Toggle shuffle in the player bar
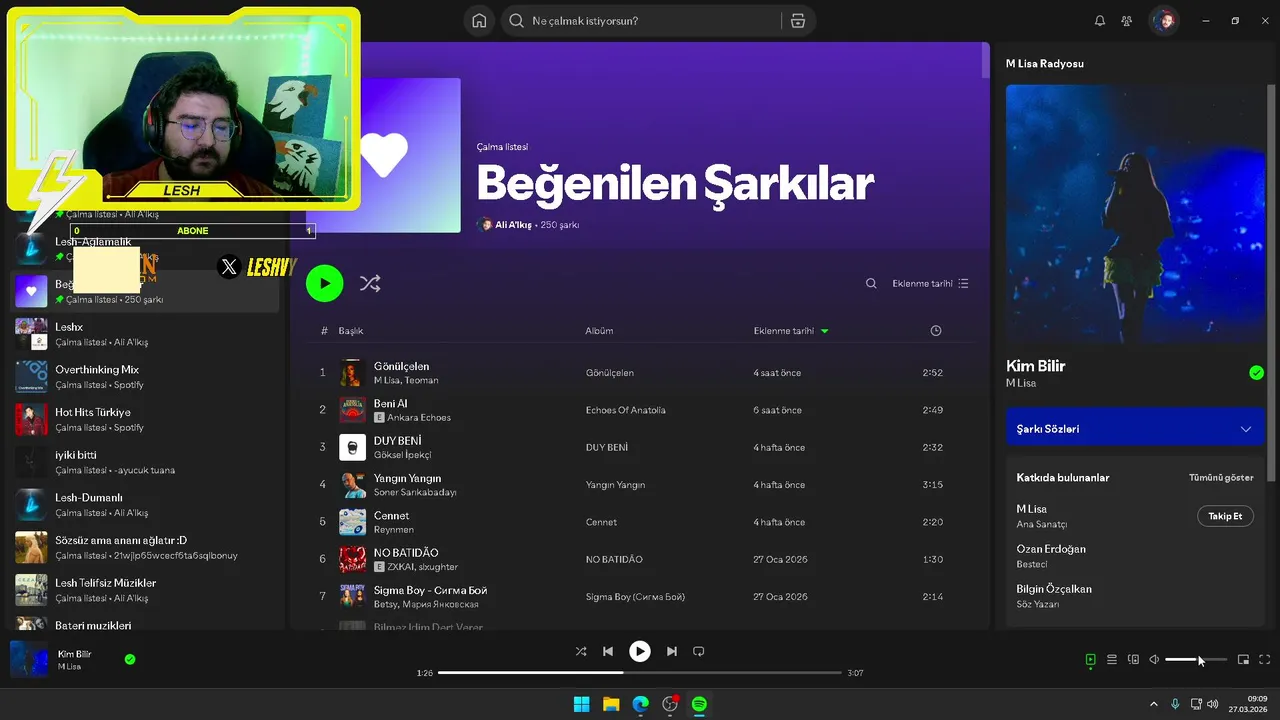1280x720 pixels. pyautogui.click(x=581, y=651)
